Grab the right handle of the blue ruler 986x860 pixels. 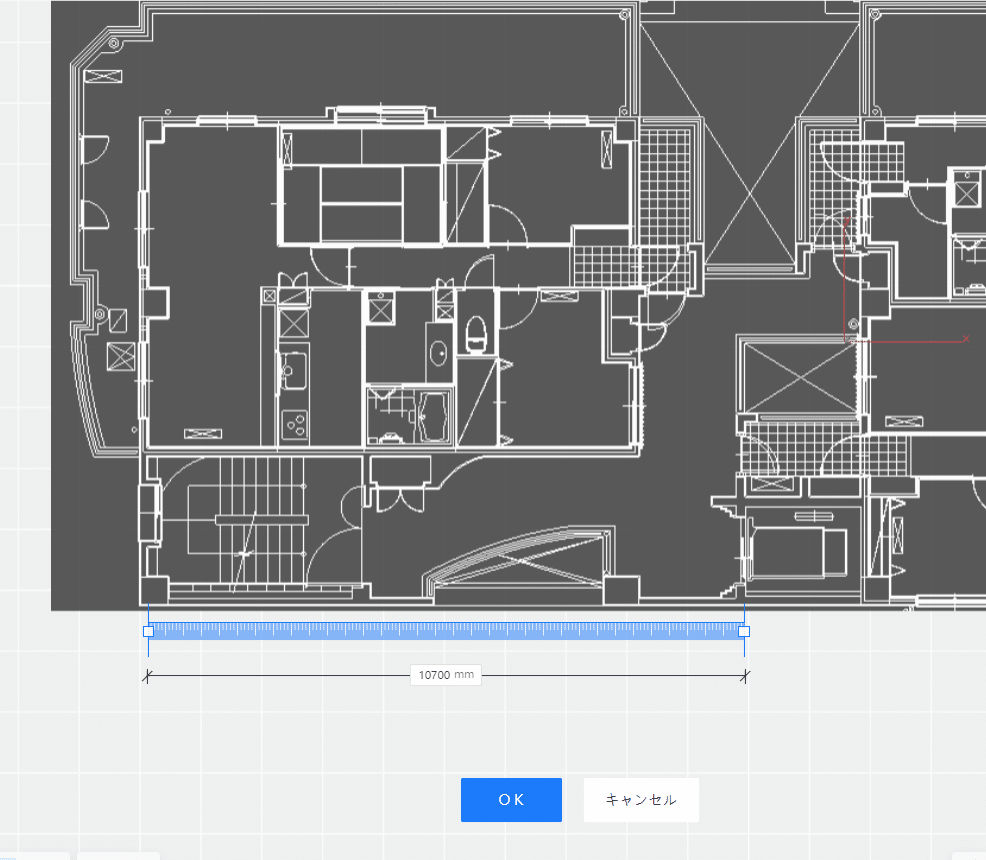point(744,631)
